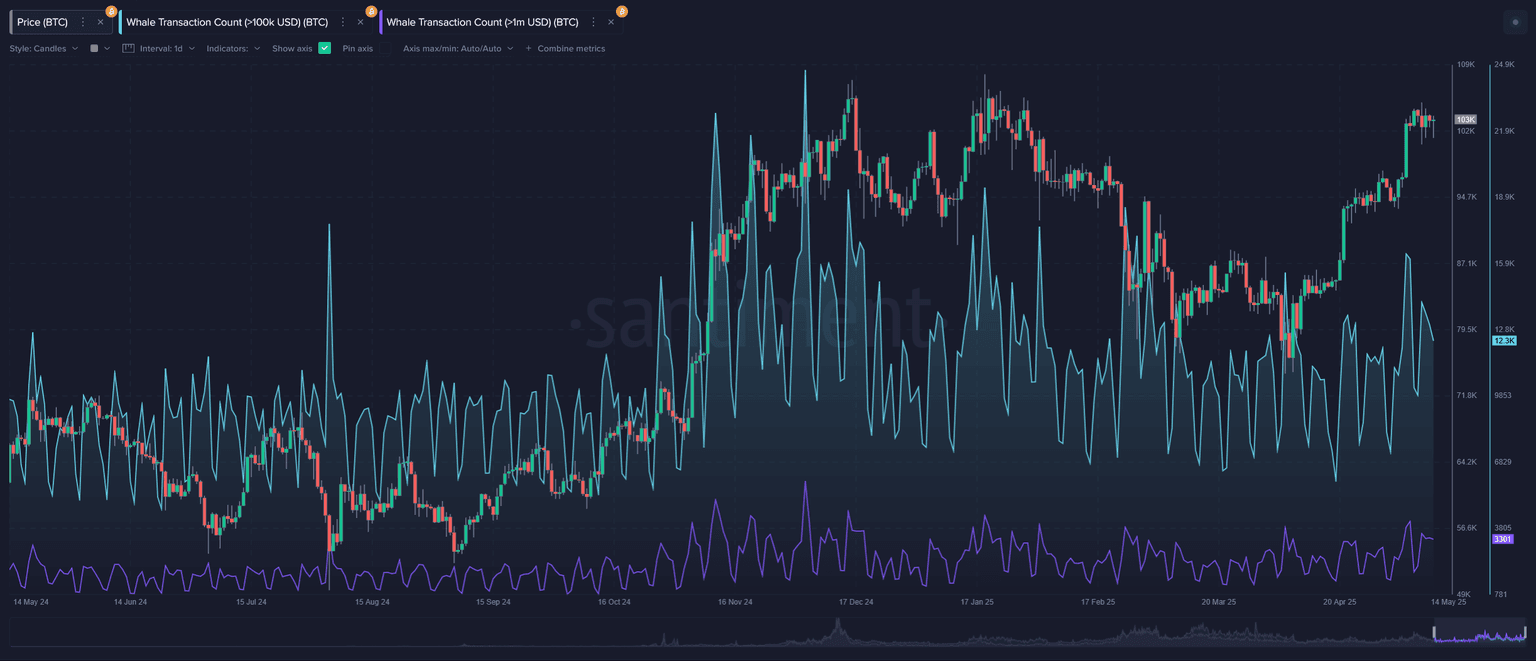Viewport: 1536px width, 661px height.
Task: Open options for Whale Transaction Count >1m metric
Action: point(593,22)
